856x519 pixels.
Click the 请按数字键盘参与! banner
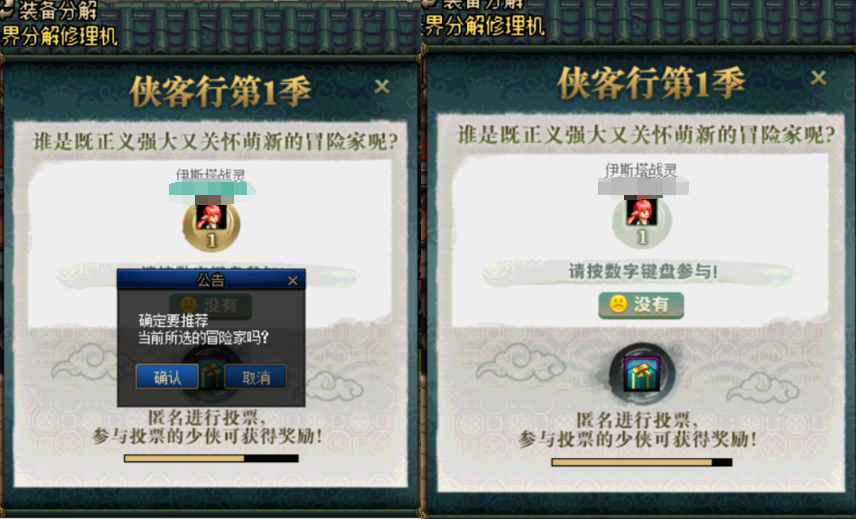point(642,271)
